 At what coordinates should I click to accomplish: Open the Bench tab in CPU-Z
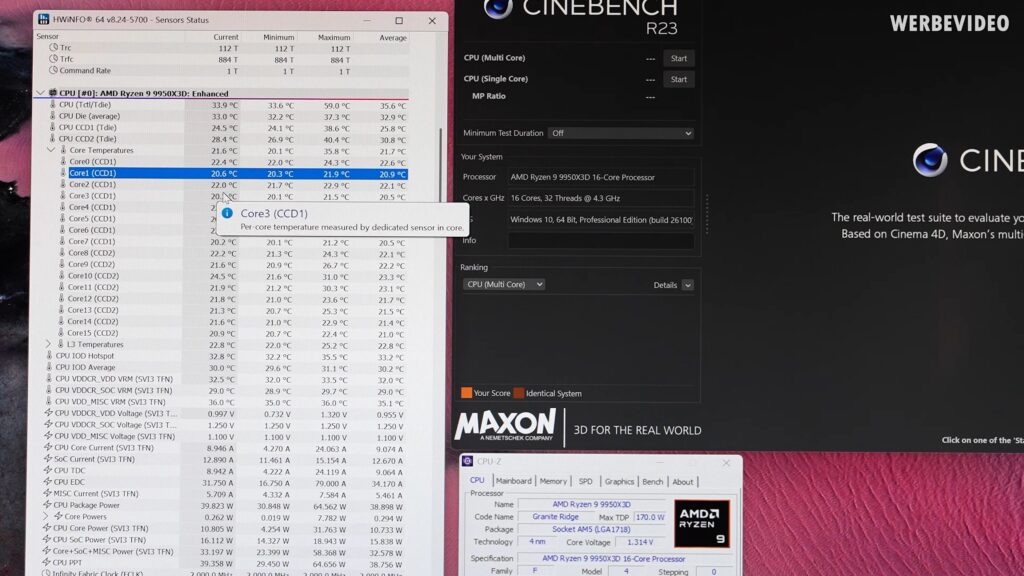pyautogui.click(x=652, y=481)
